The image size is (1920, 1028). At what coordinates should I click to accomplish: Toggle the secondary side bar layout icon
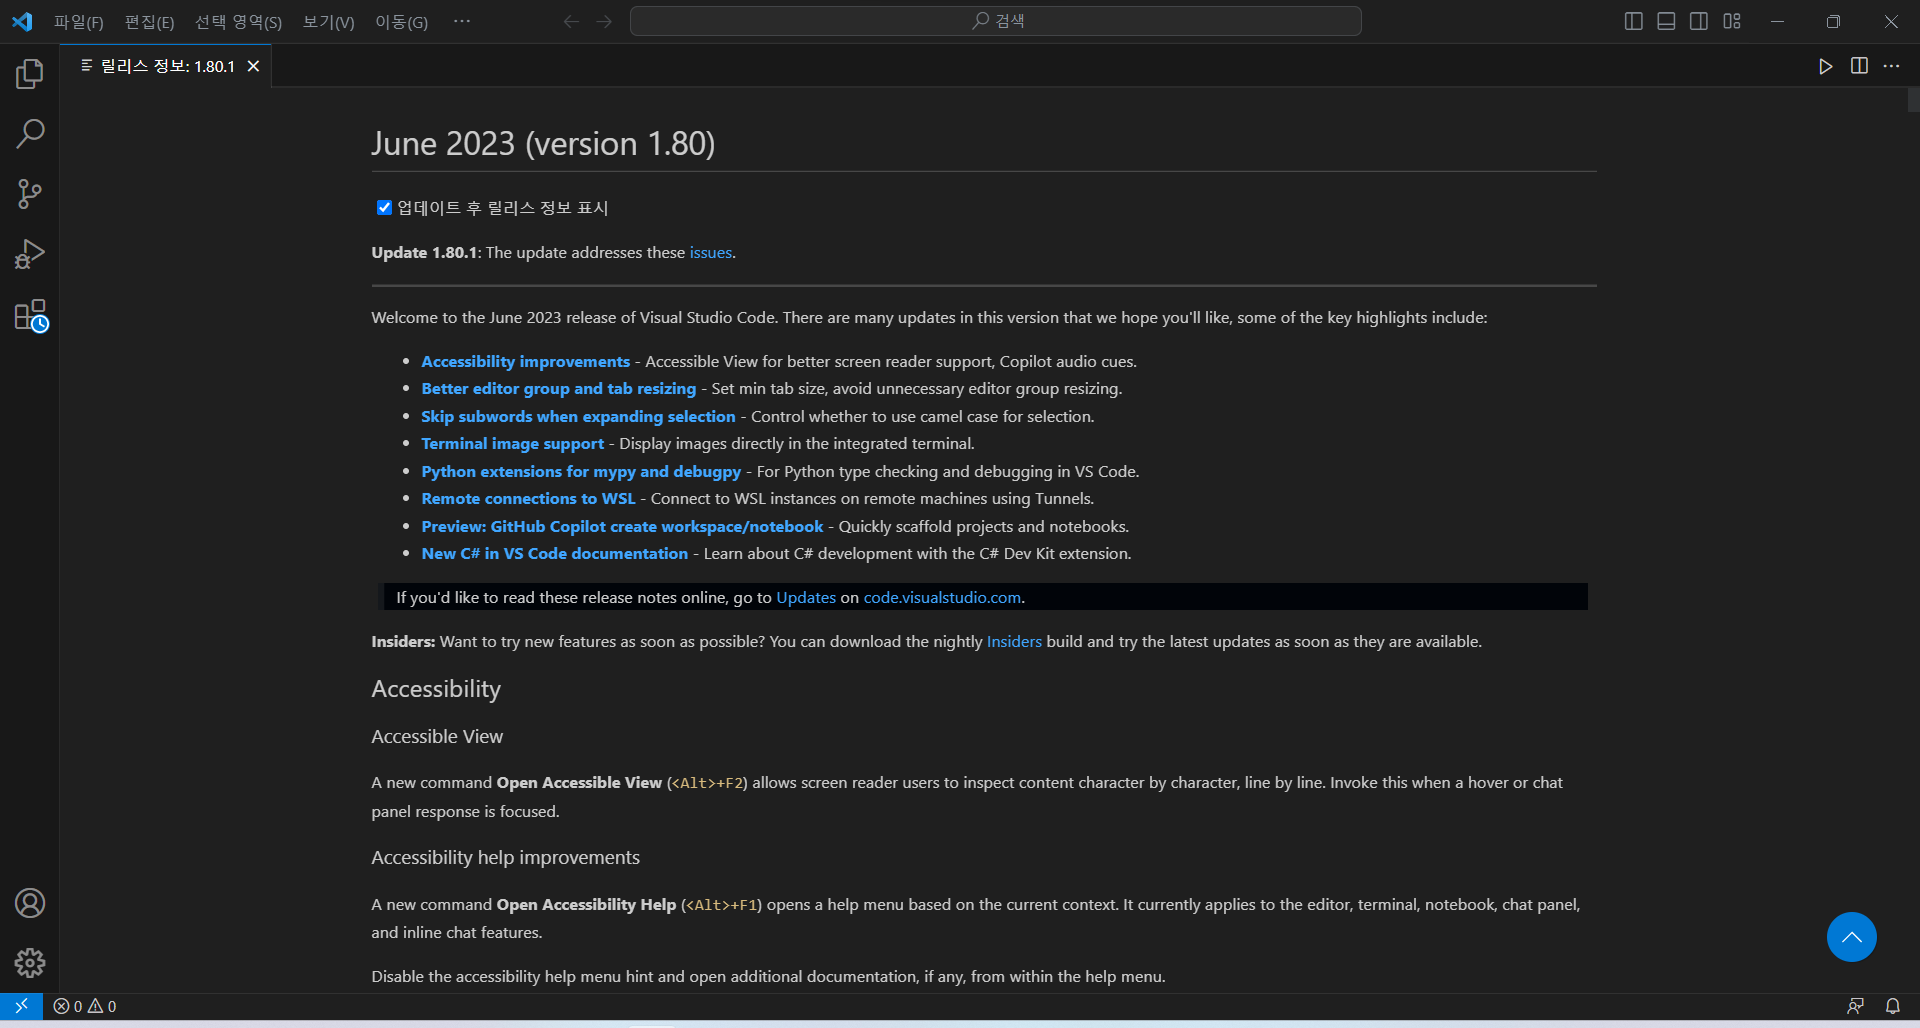point(1699,21)
